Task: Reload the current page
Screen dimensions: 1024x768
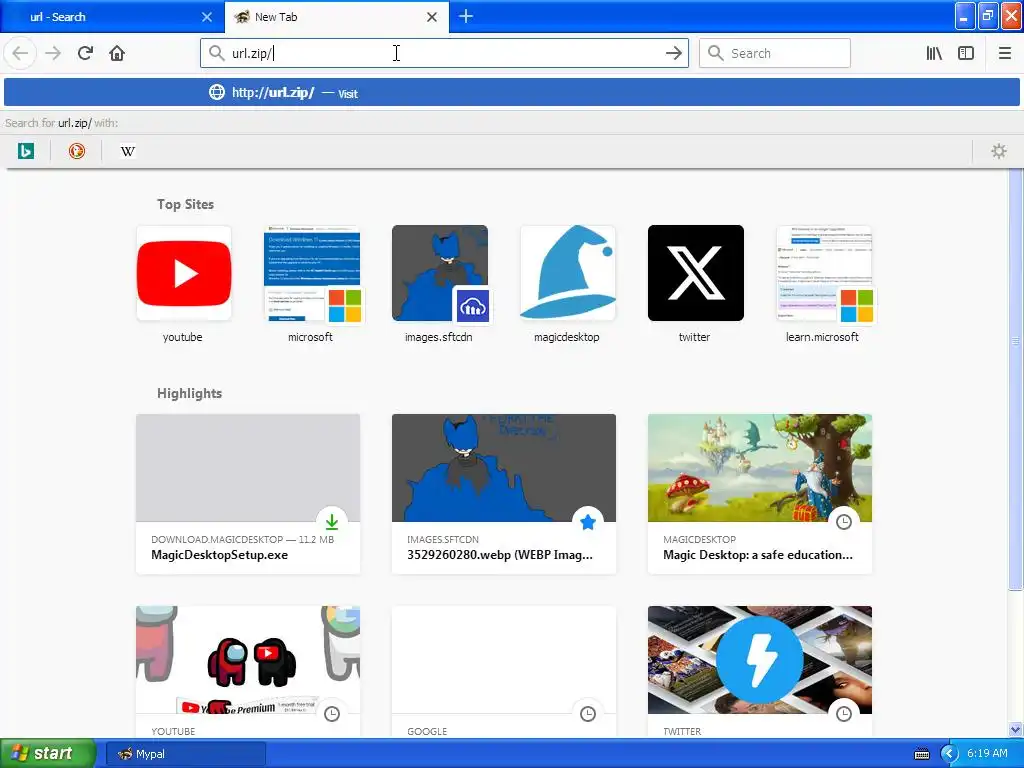Action: [85, 53]
